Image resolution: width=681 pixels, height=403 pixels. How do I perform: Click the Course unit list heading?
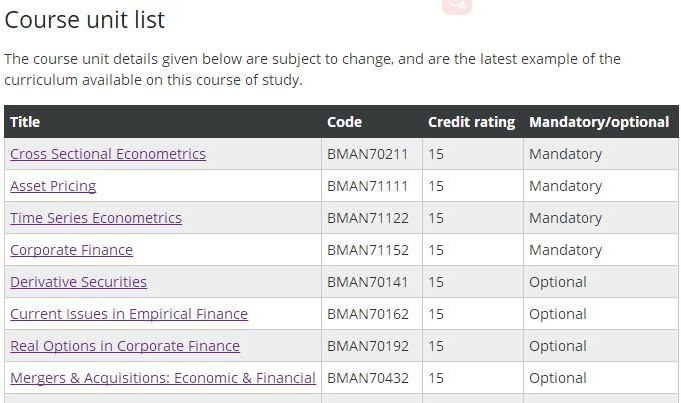click(x=85, y=20)
